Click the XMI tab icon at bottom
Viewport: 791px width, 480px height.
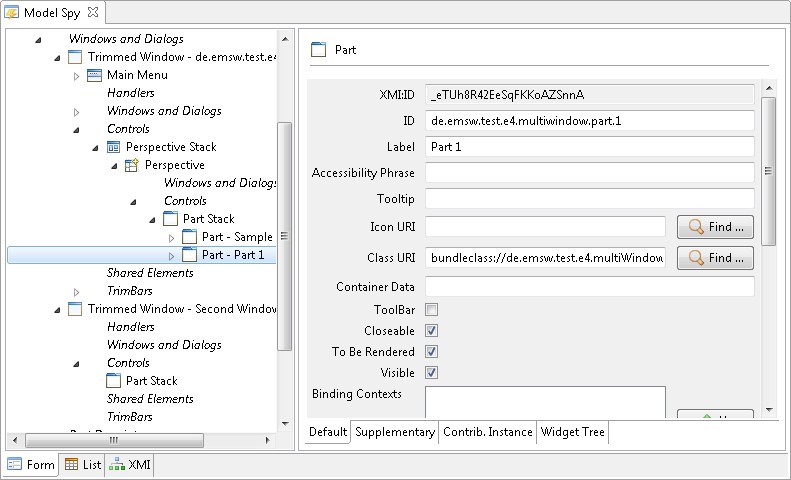[117, 465]
